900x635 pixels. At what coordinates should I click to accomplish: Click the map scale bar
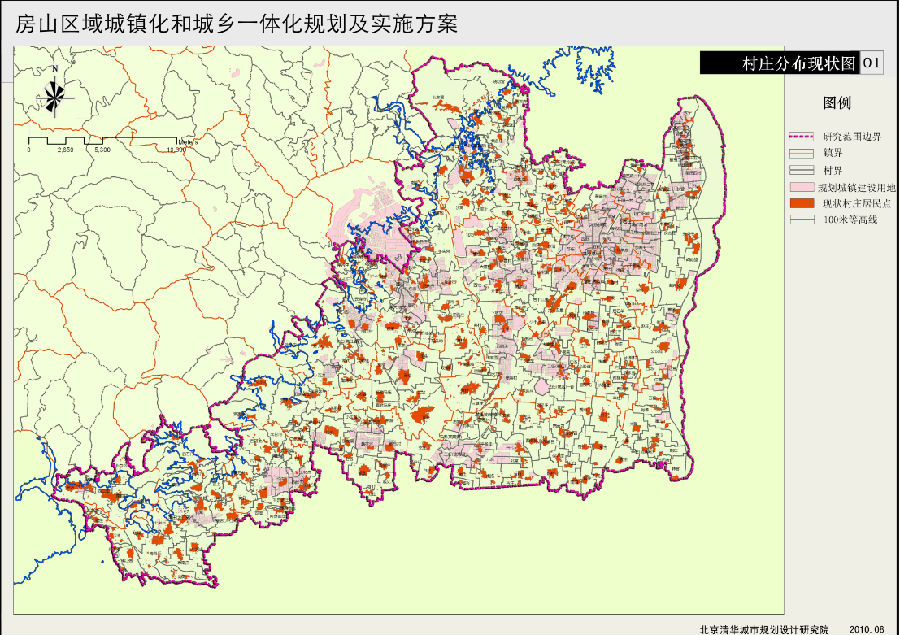(x=103, y=141)
